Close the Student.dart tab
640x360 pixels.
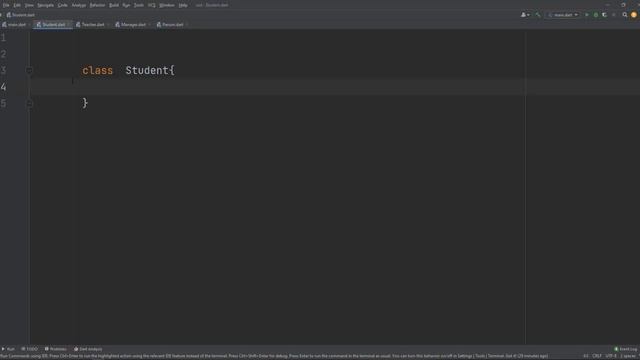pos(69,25)
